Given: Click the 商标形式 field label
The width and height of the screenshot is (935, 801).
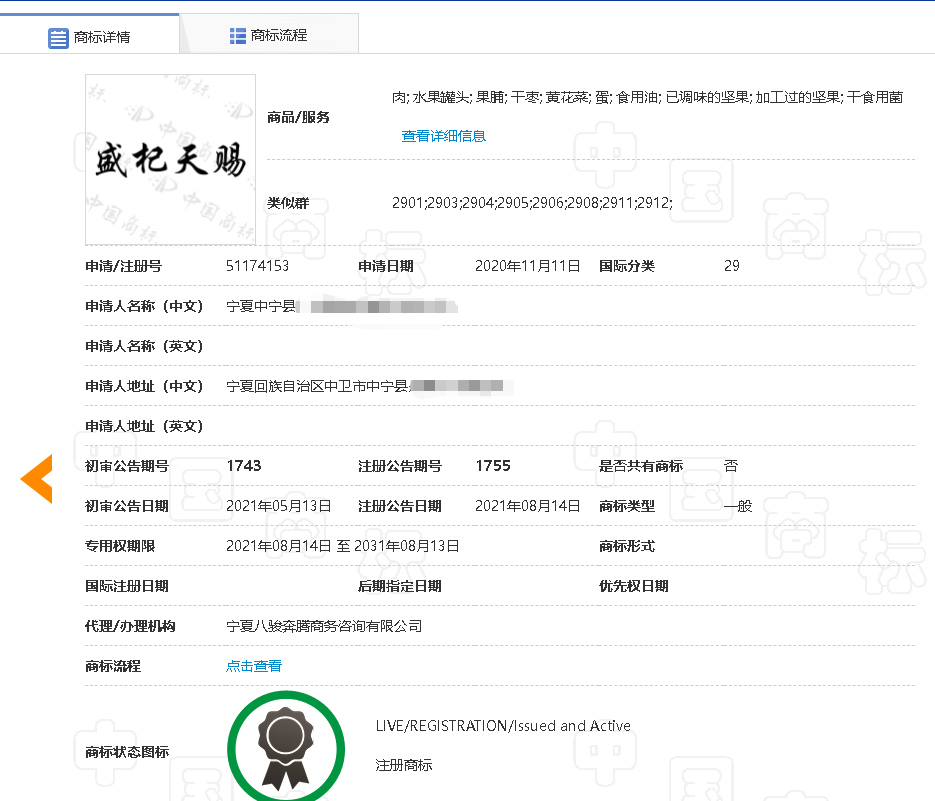Looking at the screenshot, I should [x=627, y=546].
